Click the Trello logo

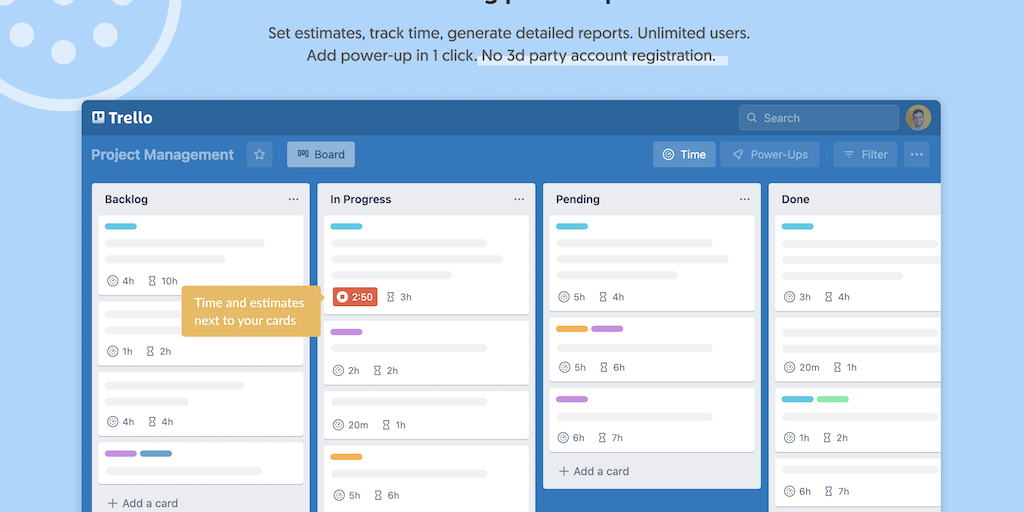(x=122, y=118)
